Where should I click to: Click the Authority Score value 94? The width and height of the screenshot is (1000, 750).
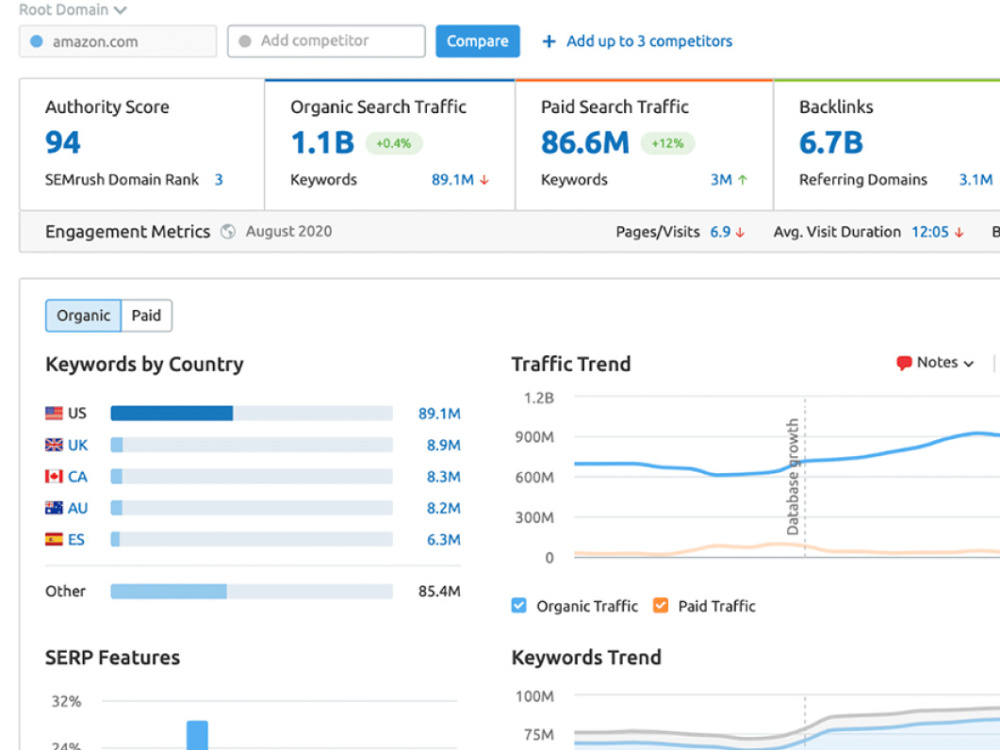pyautogui.click(x=62, y=142)
